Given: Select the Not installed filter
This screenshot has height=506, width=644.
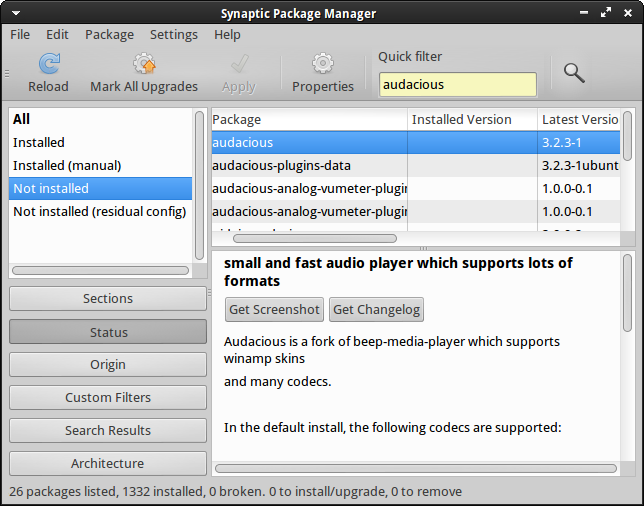Looking at the screenshot, I should coord(100,189).
